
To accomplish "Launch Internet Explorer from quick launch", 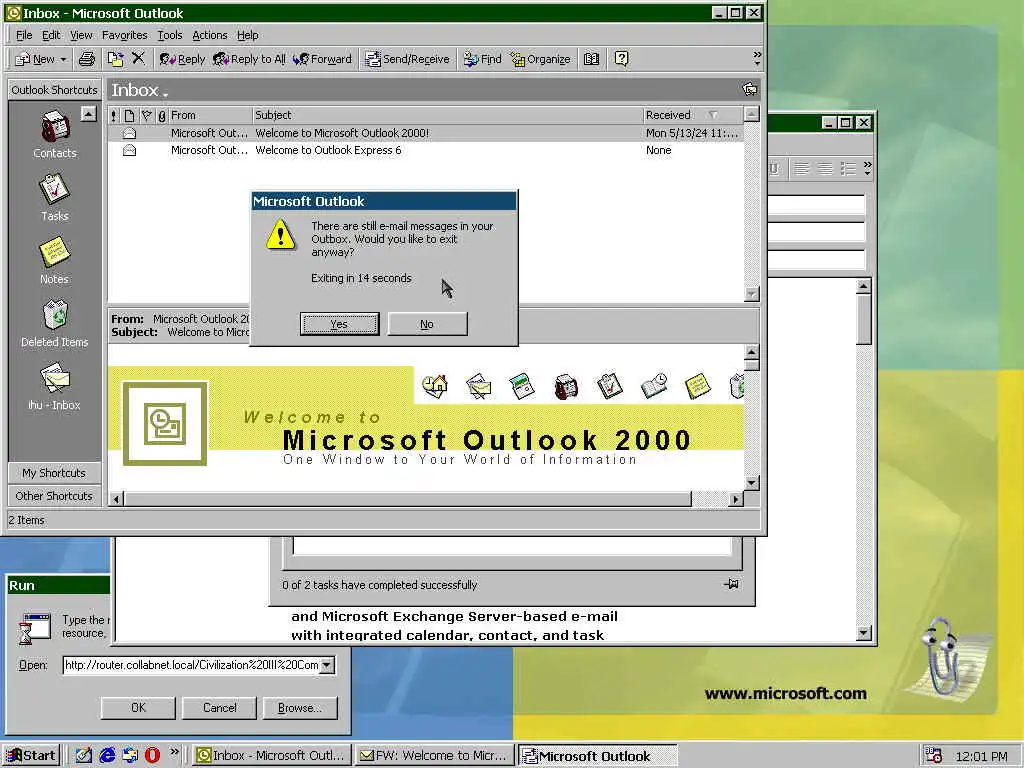I will click(x=107, y=756).
